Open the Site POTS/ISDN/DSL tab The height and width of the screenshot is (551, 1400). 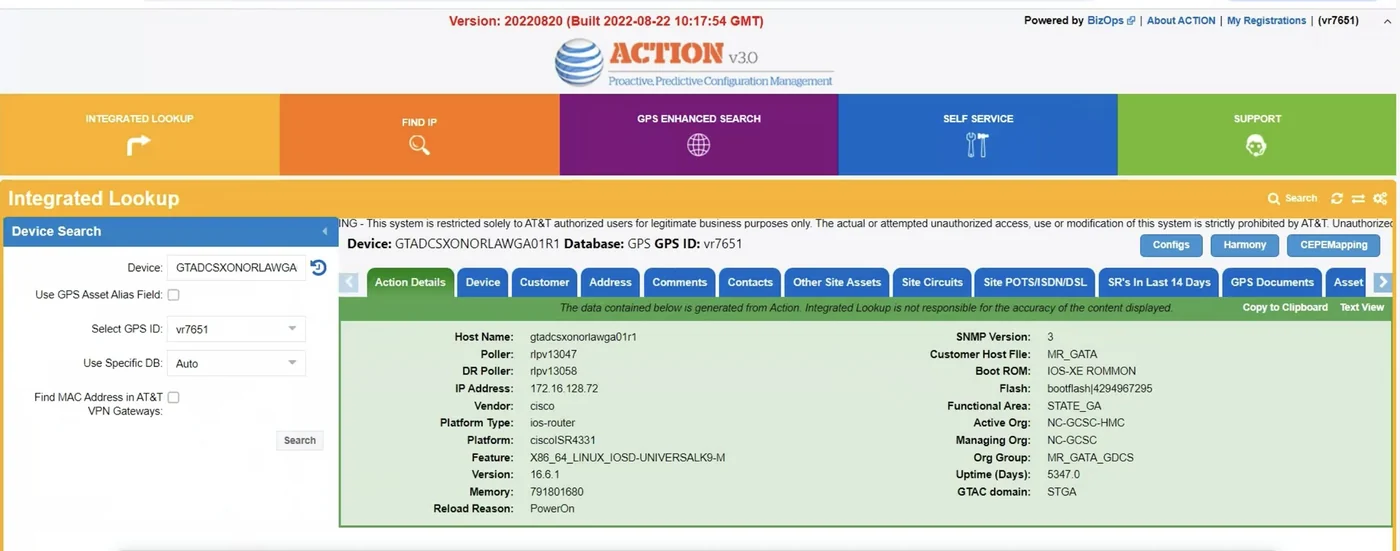(x=1035, y=282)
